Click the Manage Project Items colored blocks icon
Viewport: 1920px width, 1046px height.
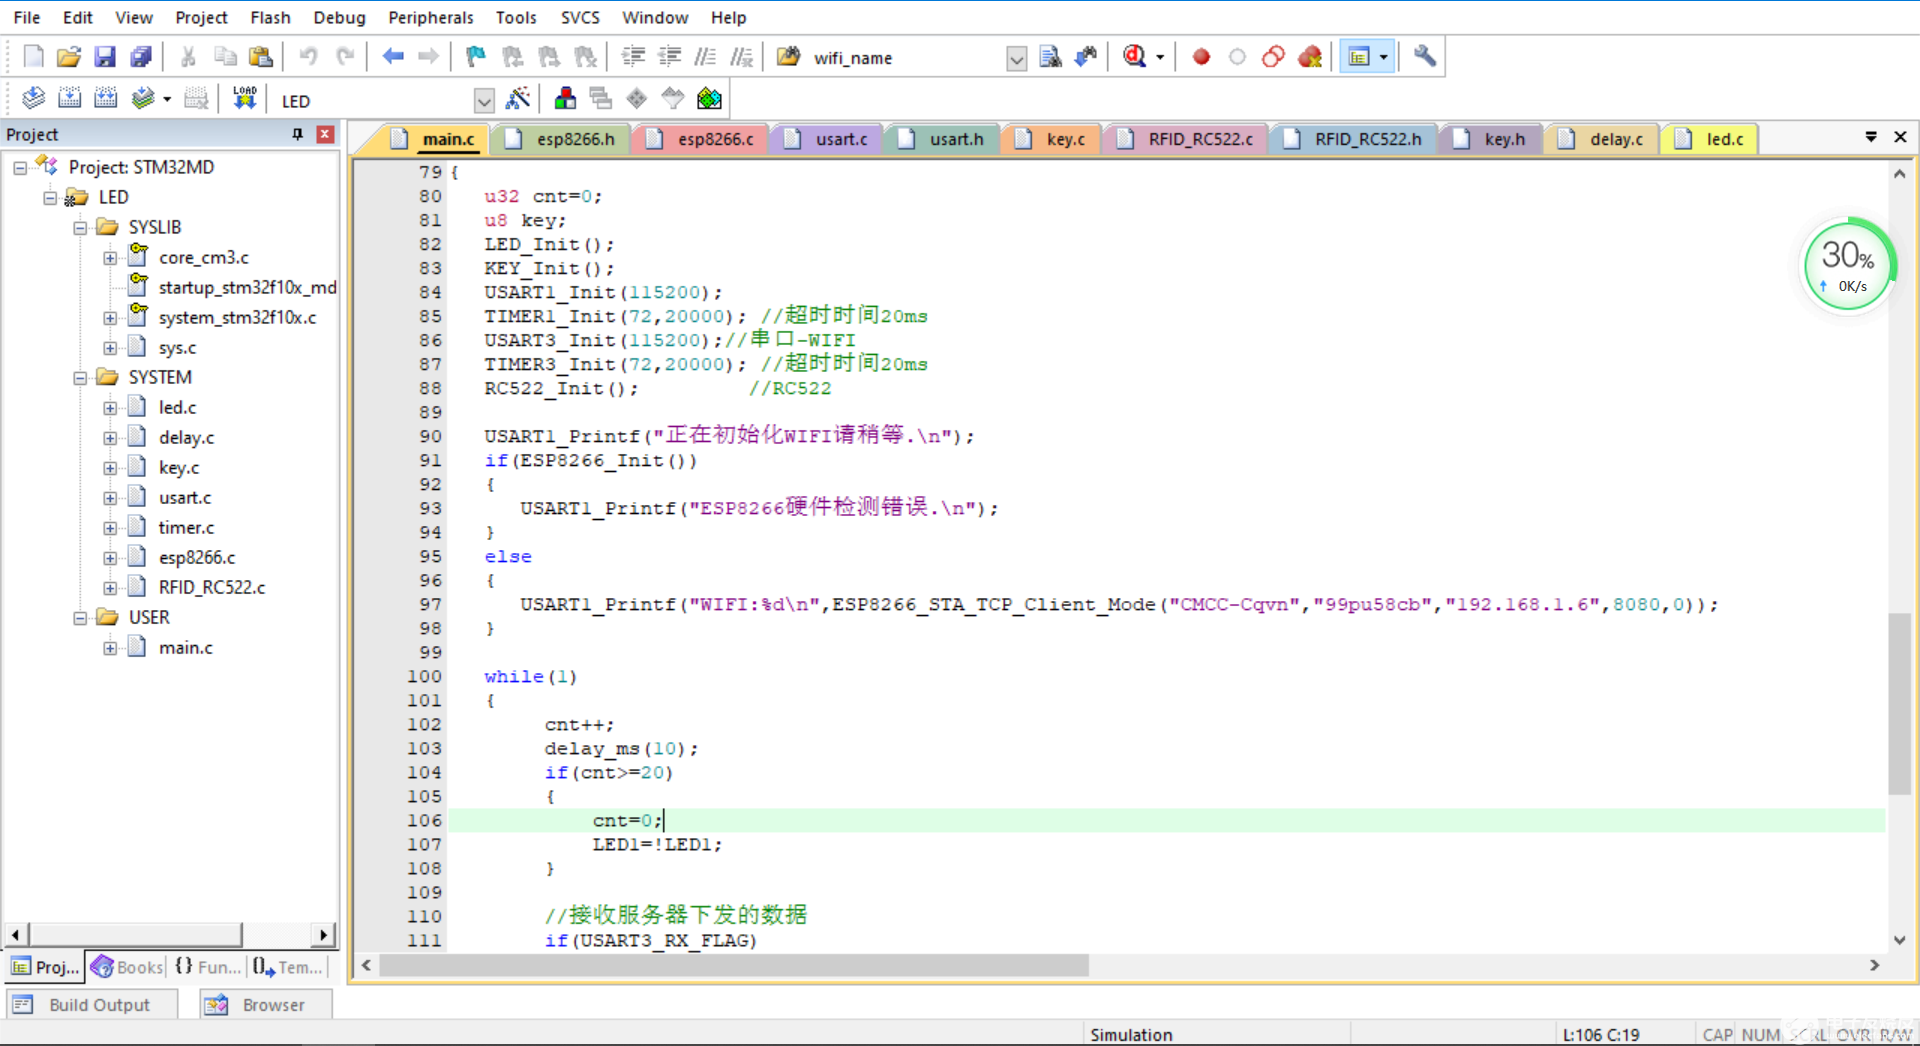(565, 99)
